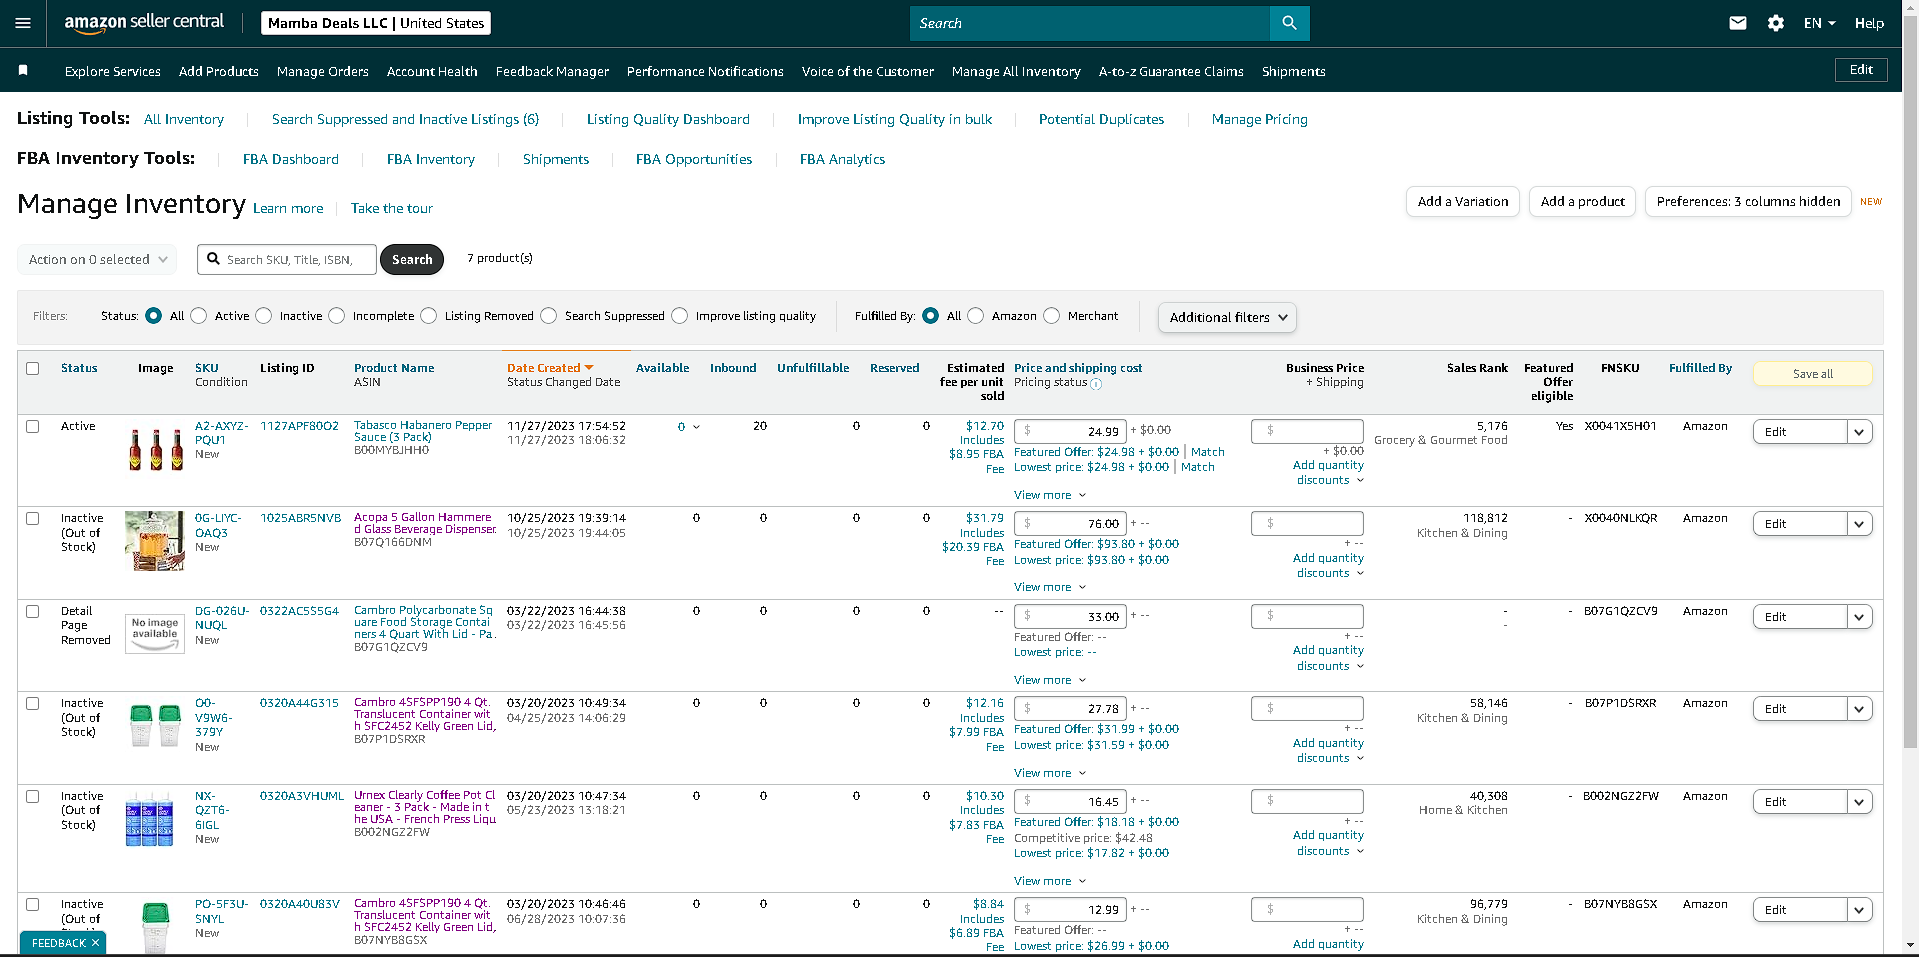Click Match next to Featured Offer $24.98

pos(1207,452)
